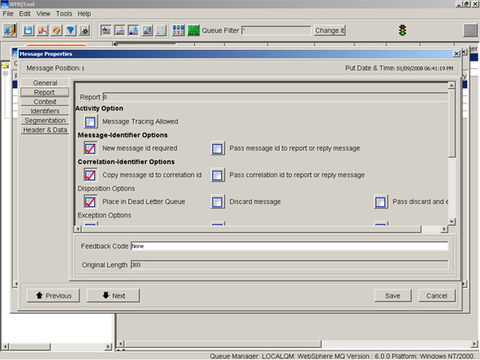Check the Discard message option
Image resolution: width=480 pixels, height=360 pixels.
click(217, 202)
